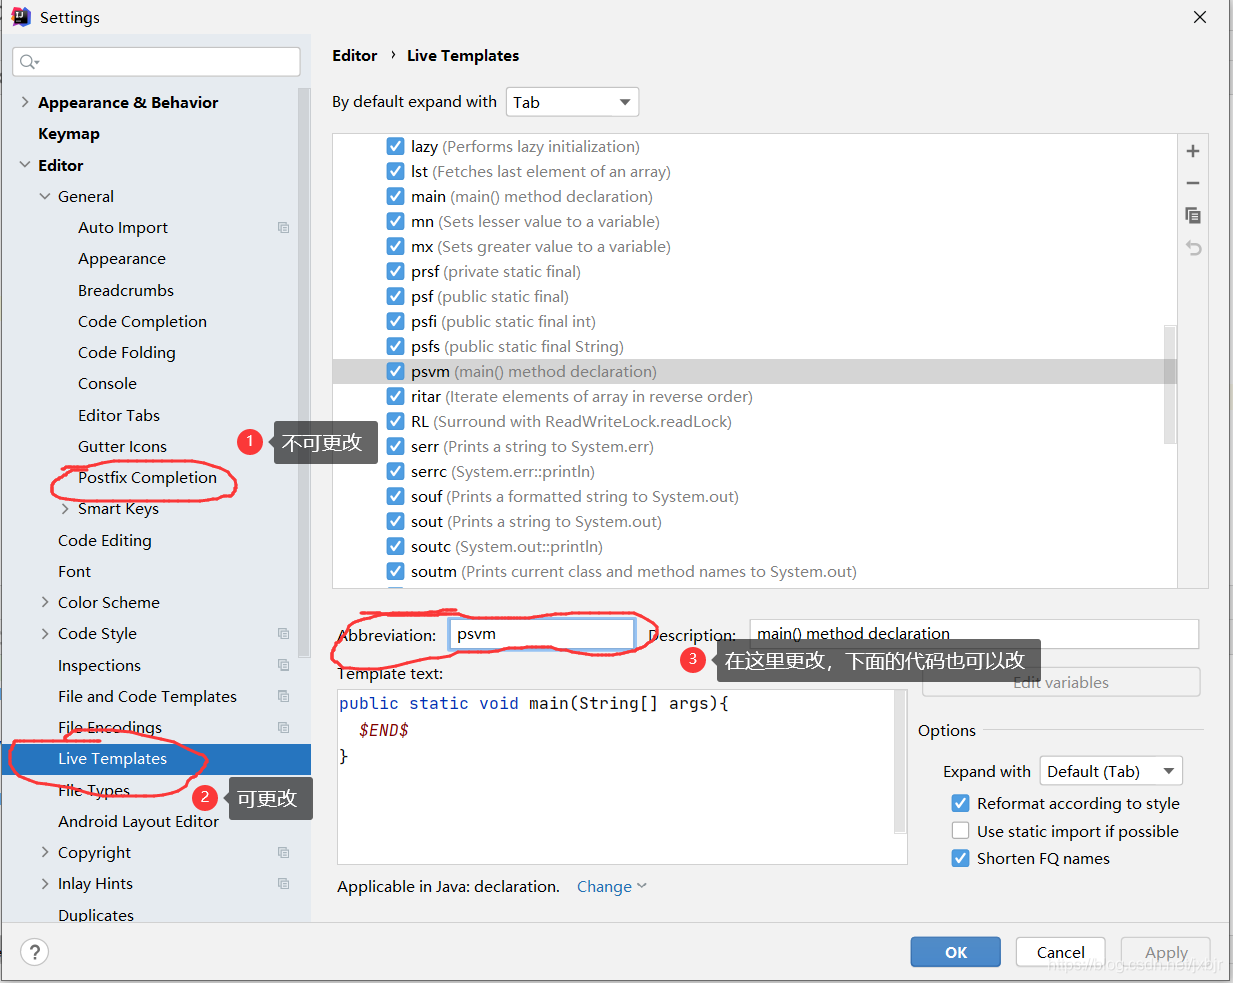Open Android Layout Editor settings

coord(138,821)
